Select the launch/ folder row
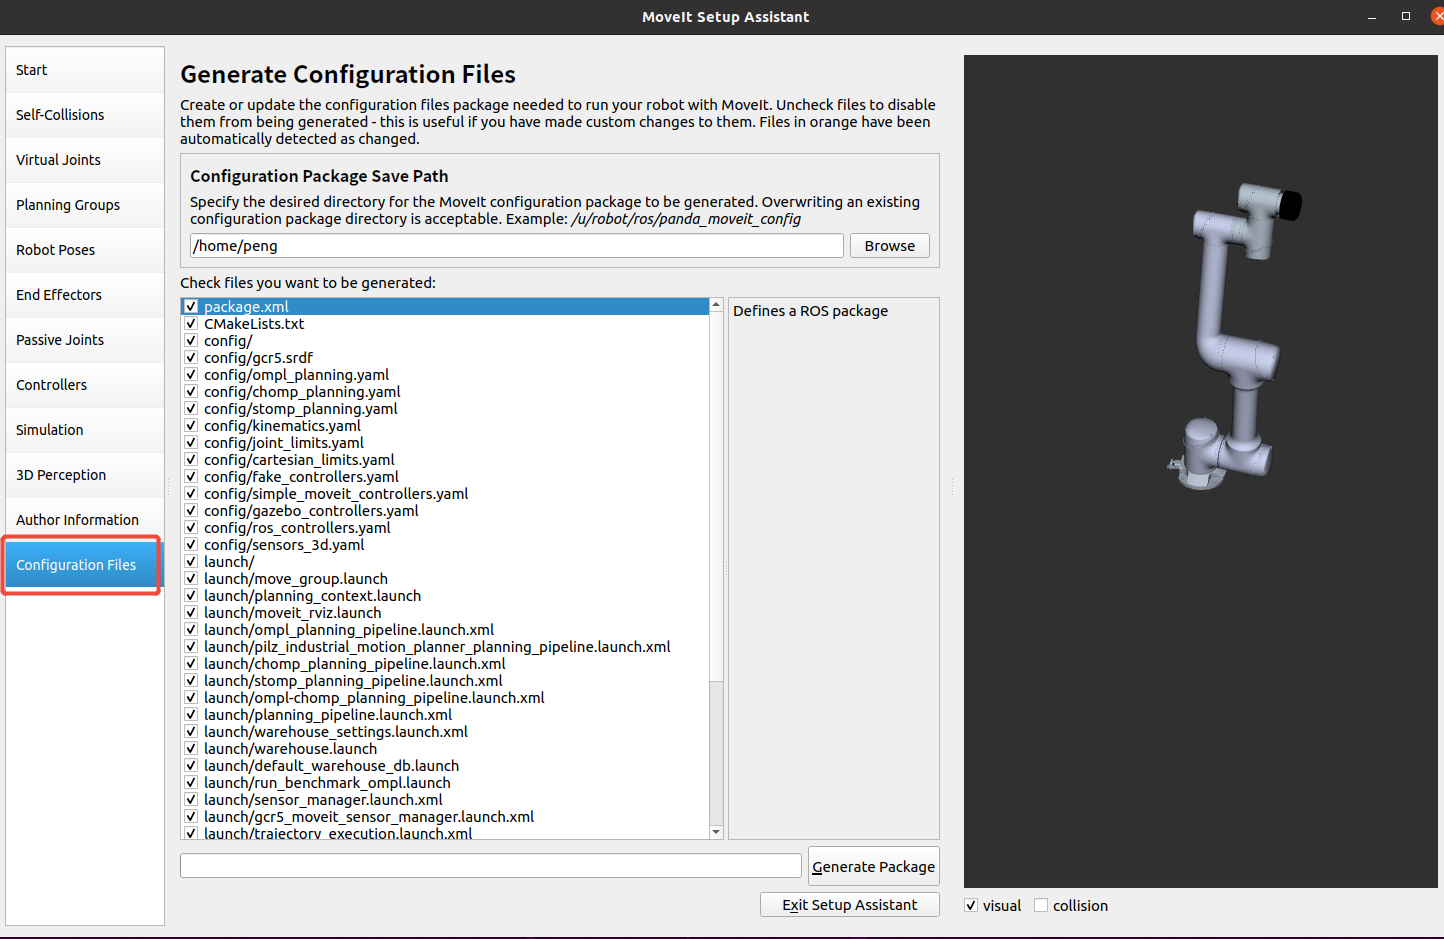This screenshot has width=1444, height=939. coord(445,562)
